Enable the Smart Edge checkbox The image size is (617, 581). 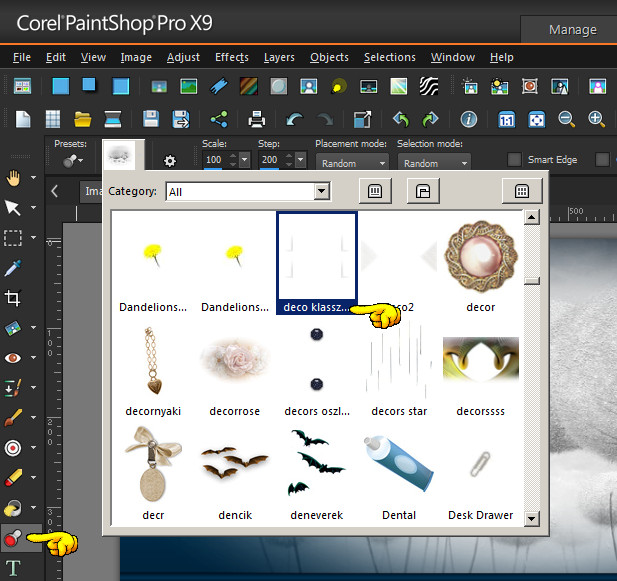point(514,159)
